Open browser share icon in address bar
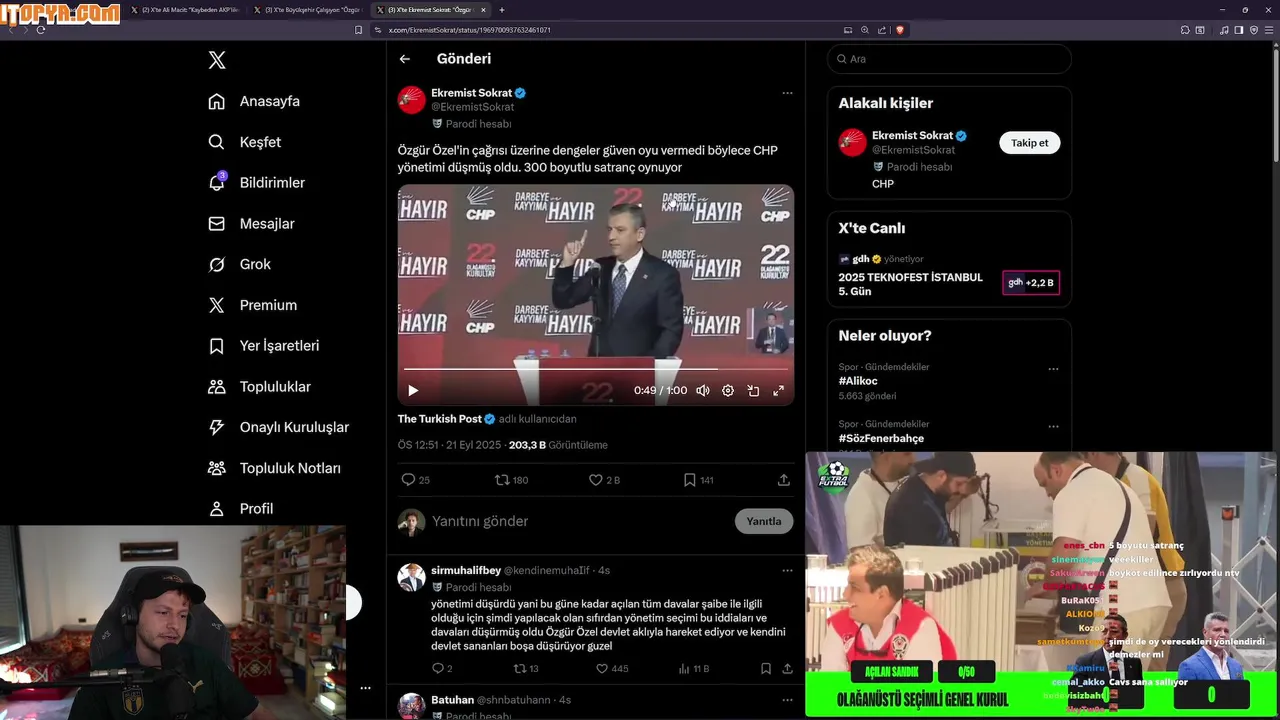 pyautogui.click(x=882, y=30)
